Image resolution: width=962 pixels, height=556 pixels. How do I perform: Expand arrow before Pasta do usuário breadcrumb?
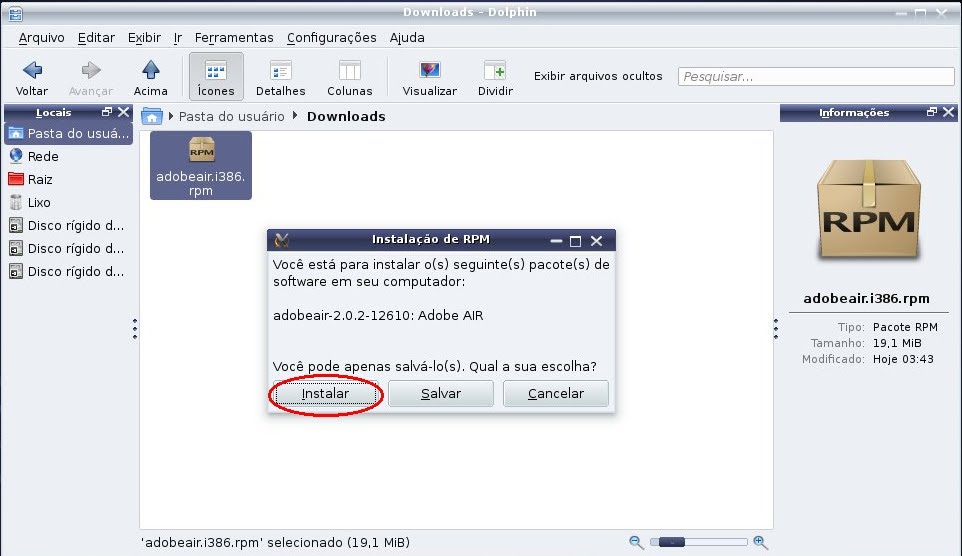[x=171, y=116]
